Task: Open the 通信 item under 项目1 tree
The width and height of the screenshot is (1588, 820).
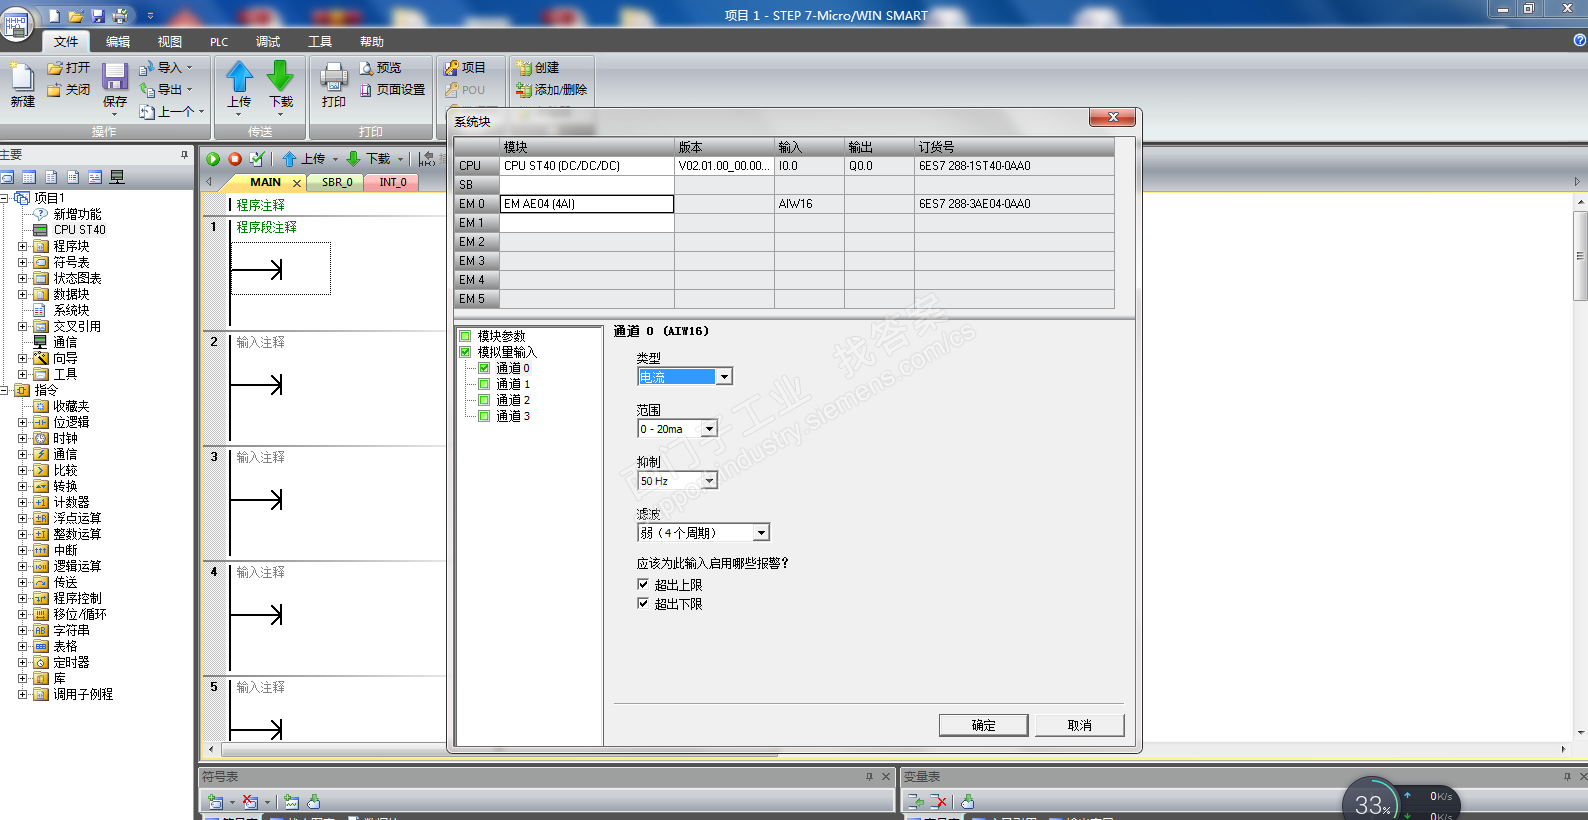Action: click(x=65, y=342)
